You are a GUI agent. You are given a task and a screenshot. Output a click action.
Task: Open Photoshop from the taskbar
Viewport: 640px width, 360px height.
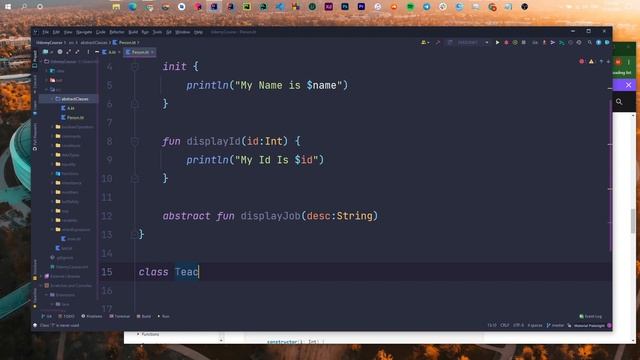click(x=345, y=7)
